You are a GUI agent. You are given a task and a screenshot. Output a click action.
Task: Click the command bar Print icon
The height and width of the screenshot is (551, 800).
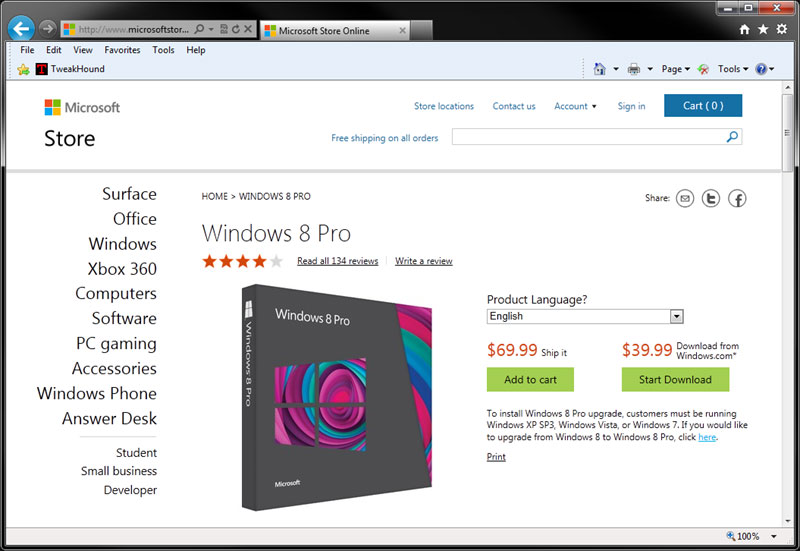(634, 69)
